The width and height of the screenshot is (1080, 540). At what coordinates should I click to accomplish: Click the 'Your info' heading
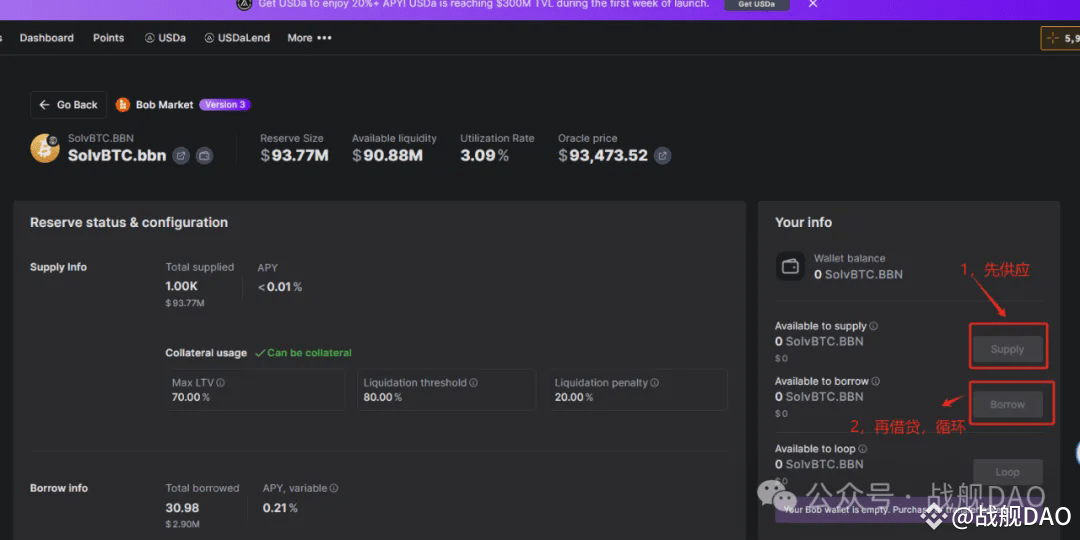[803, 222]
